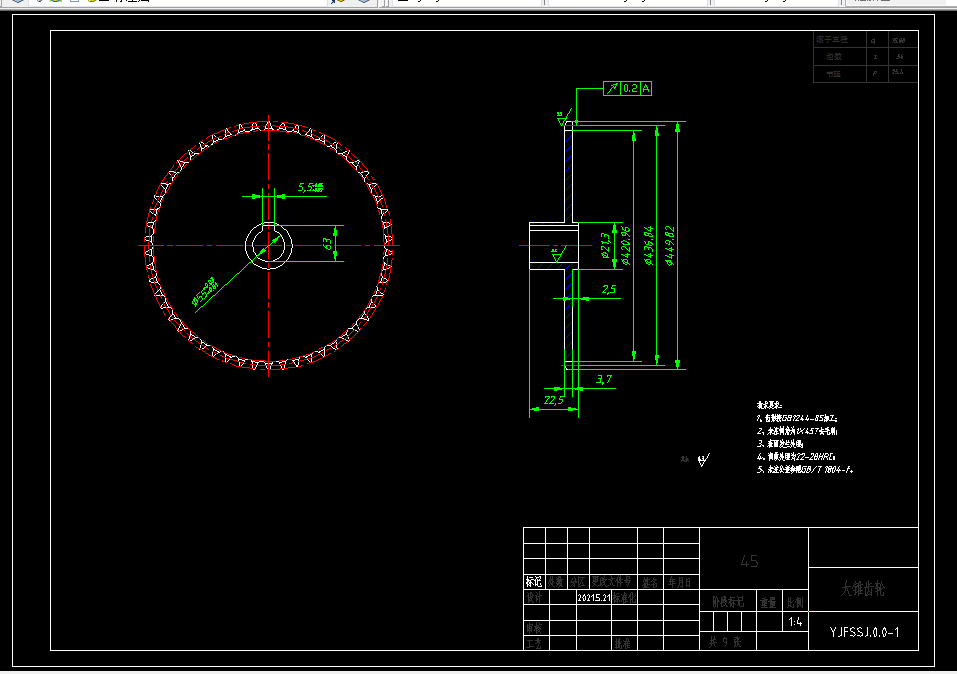Select the drawing number YJFSSJ.0.0-1
Image resolution: width=957 pixels, height=674 pixels.
[864, 632]
